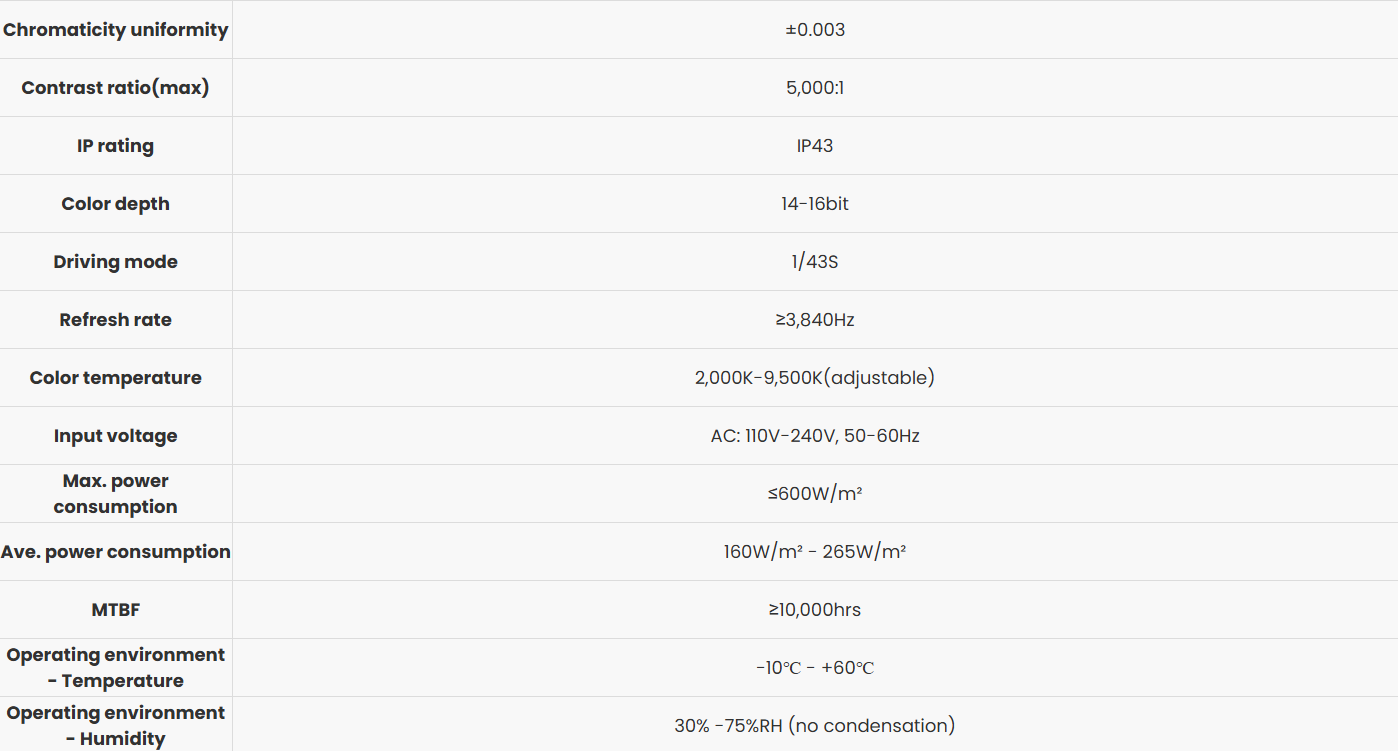Click the Driving mode label
The width and height of the screenshot is (1398, 751).
116,262
